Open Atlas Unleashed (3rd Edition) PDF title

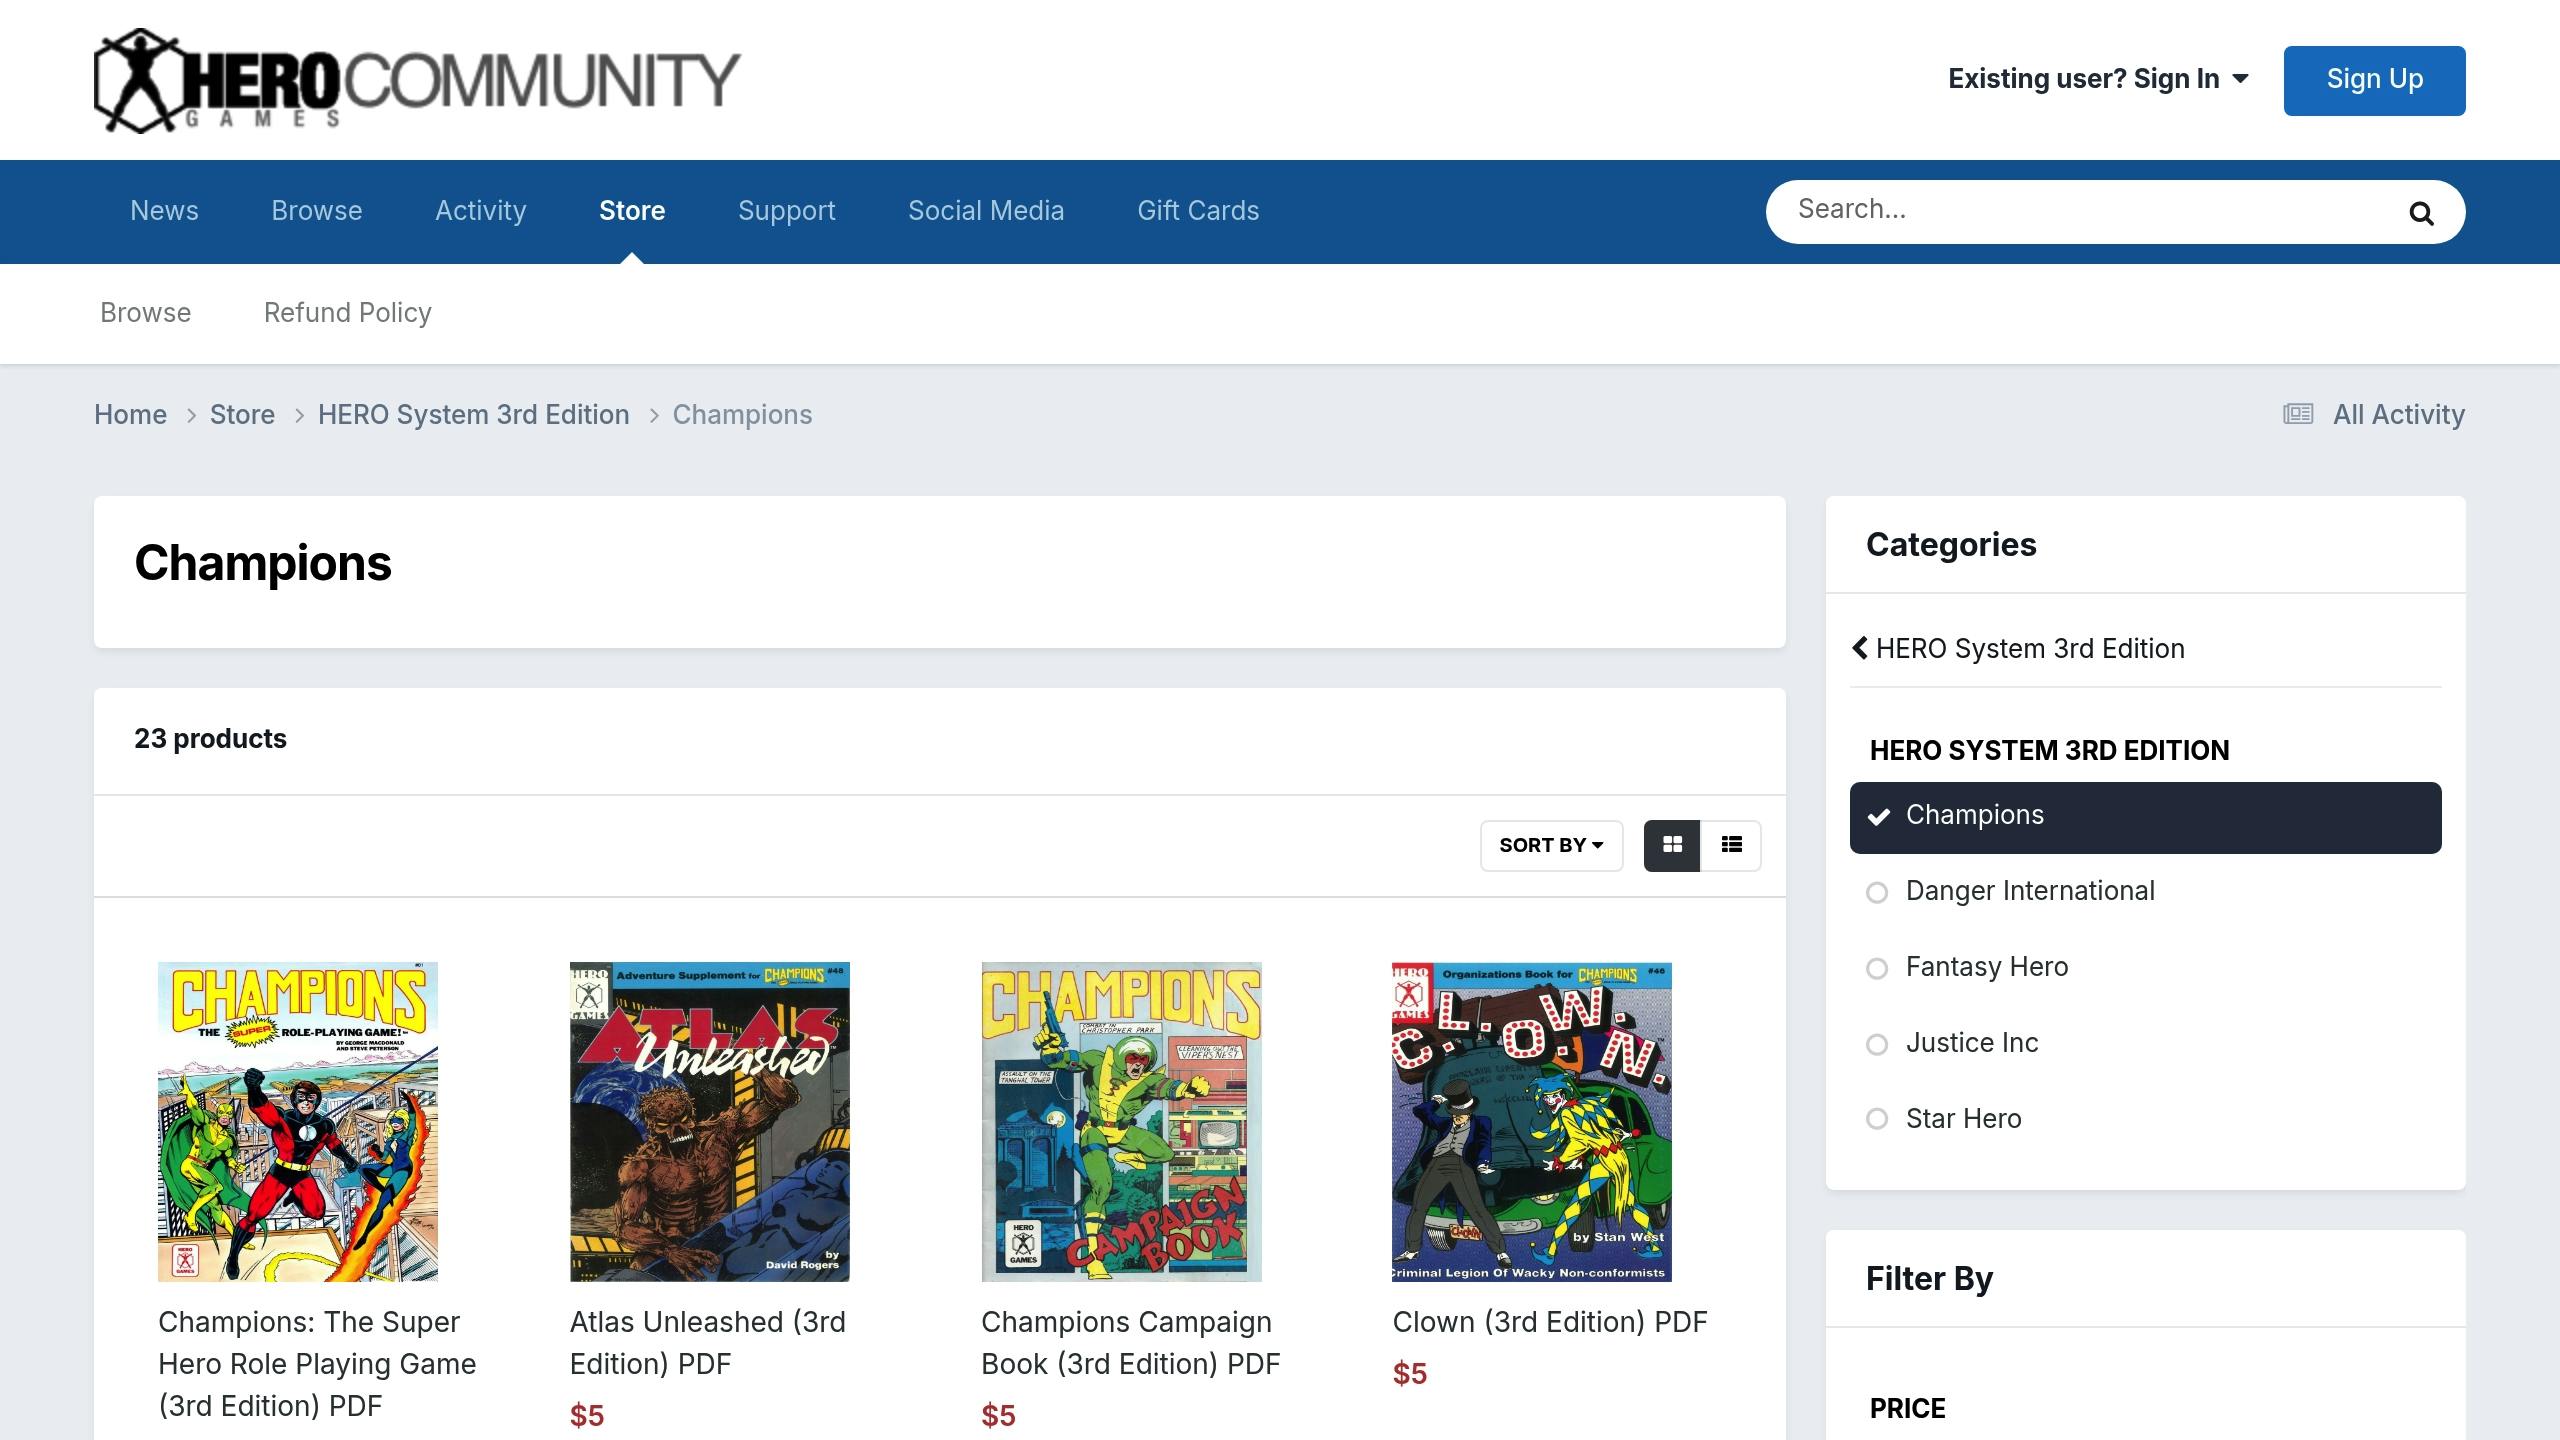pyautogui.click(x=708, y=1343)
